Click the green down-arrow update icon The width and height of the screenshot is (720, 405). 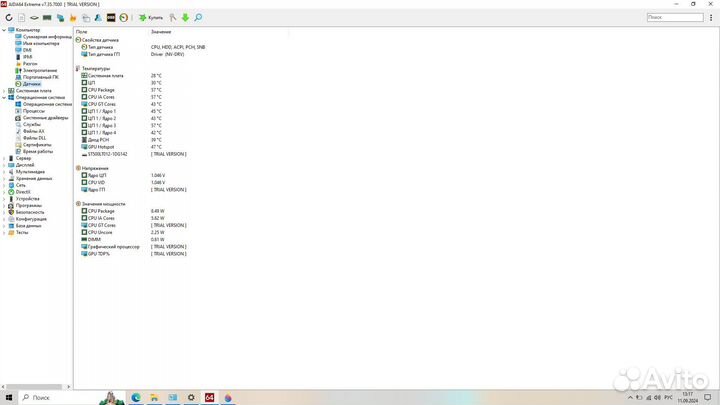185,17
